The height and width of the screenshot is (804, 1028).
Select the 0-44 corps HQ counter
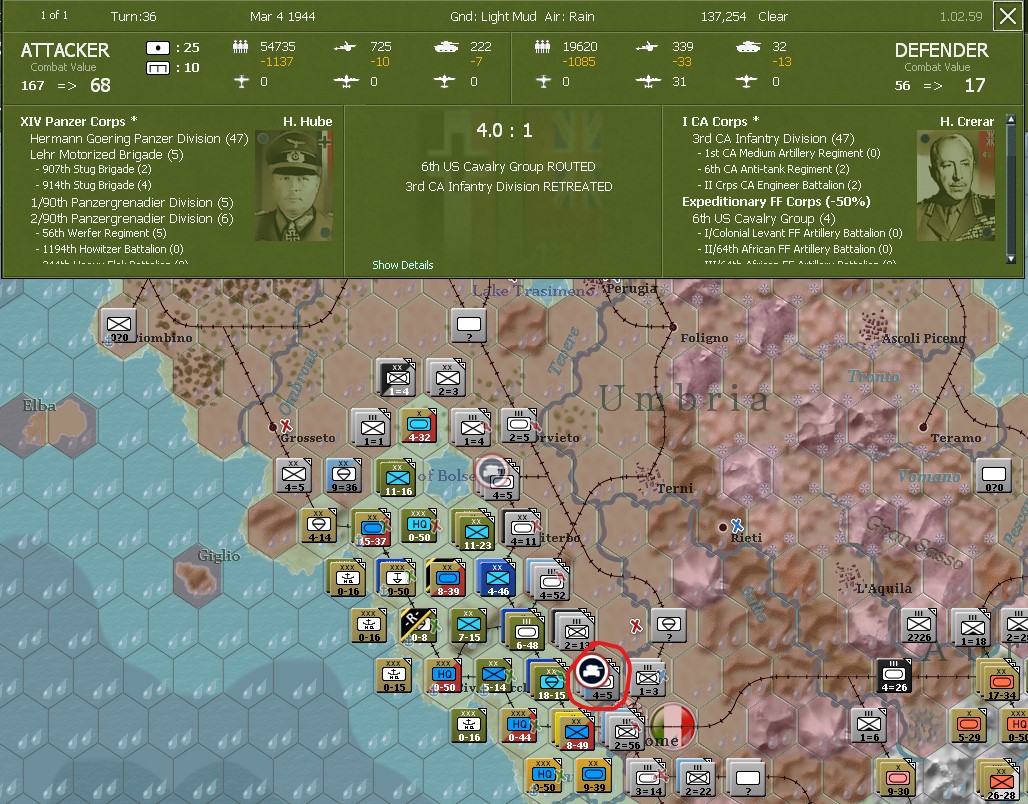pyautogui.click(x=519, y=726)
